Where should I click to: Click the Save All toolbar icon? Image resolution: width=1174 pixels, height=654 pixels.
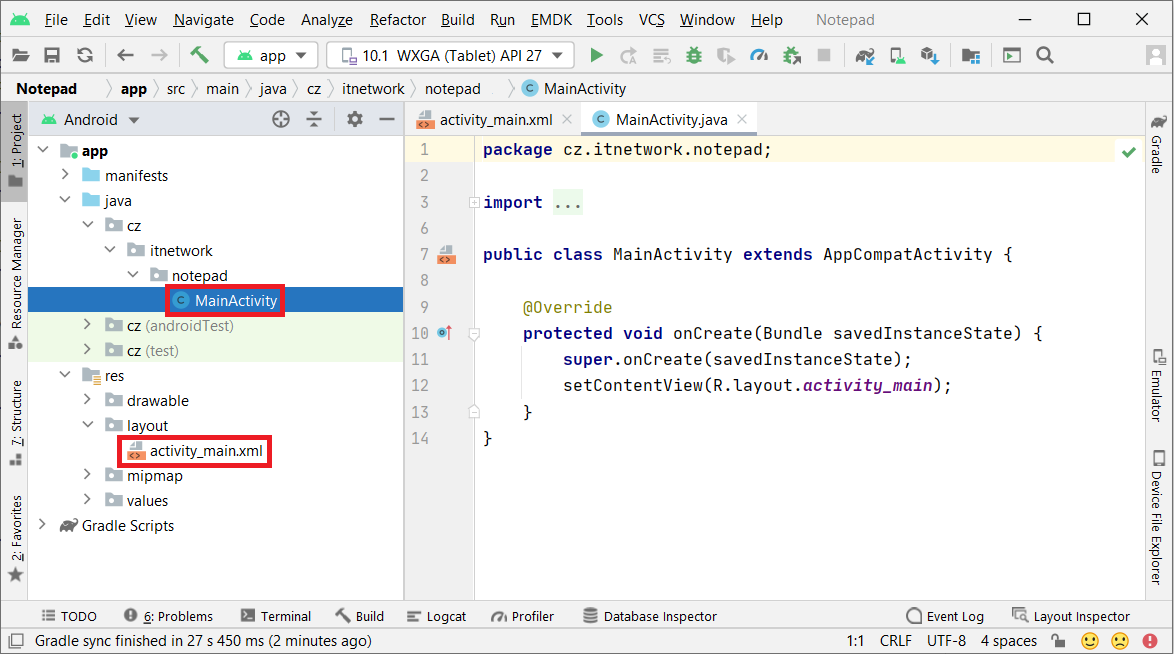click(x=53, y=56)
